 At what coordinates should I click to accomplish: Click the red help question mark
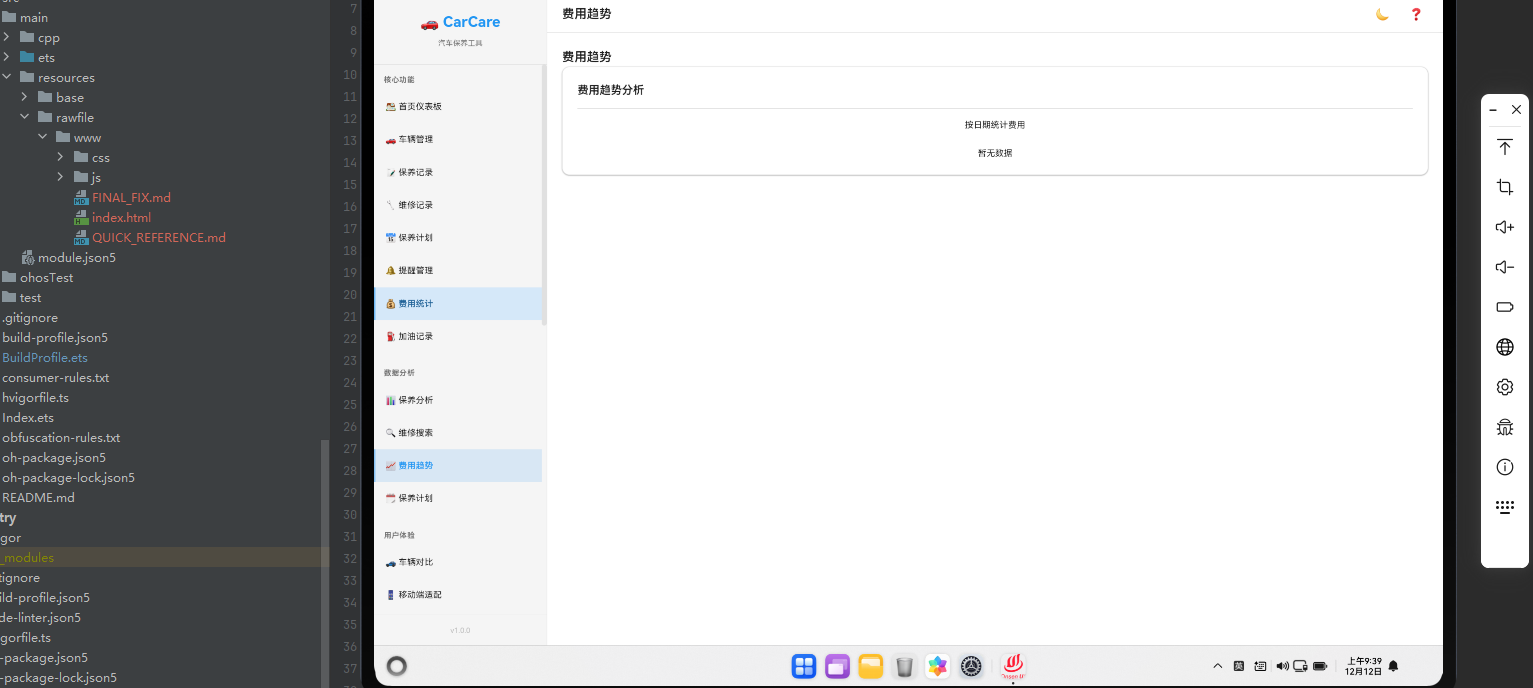click(1415, 15)
